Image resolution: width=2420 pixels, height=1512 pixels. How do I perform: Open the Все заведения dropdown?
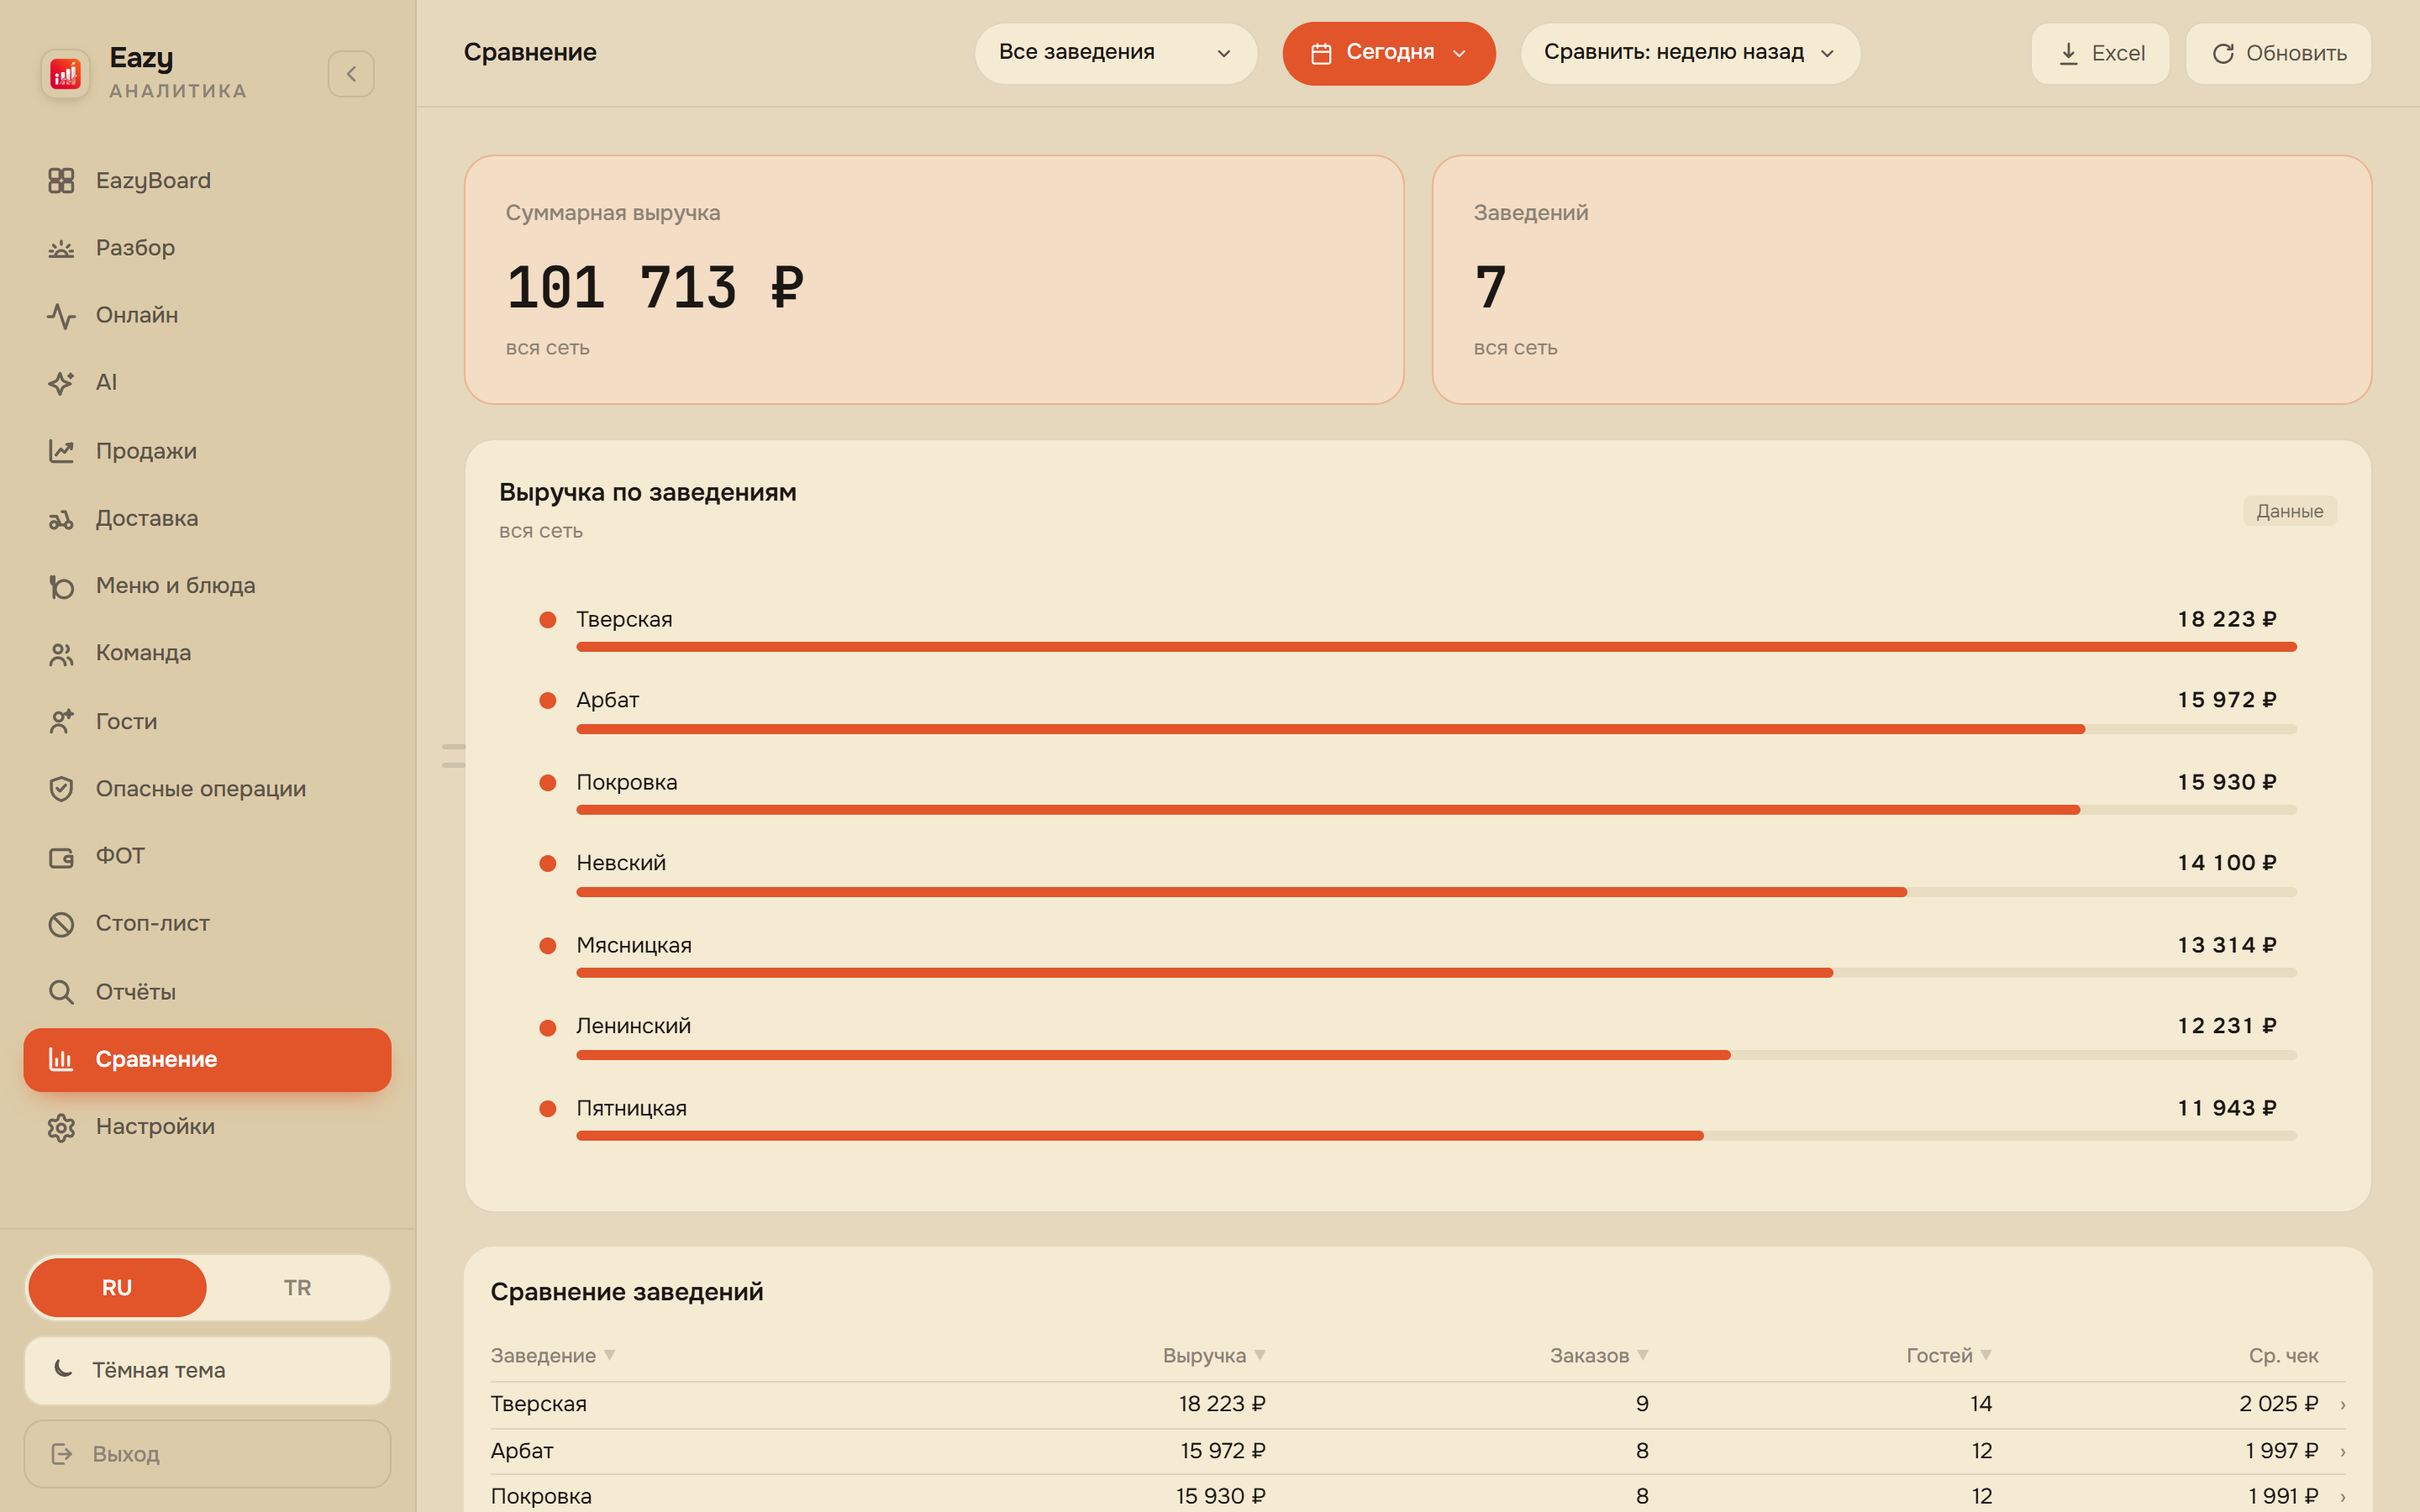pos(1115,53)
